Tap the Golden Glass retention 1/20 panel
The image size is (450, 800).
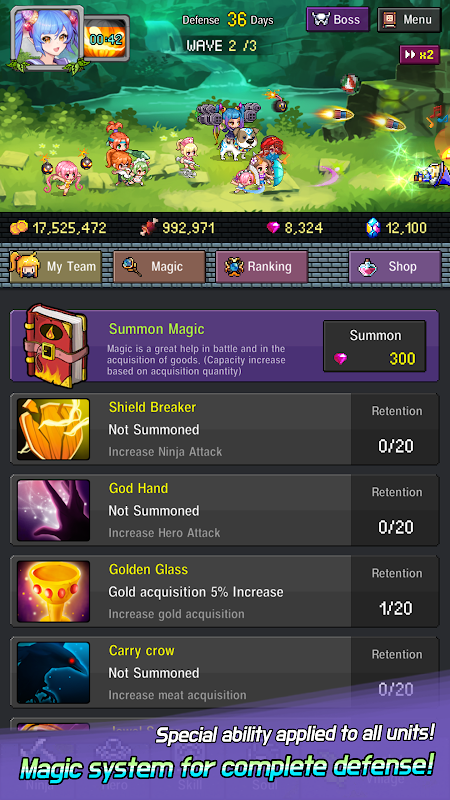396,591
